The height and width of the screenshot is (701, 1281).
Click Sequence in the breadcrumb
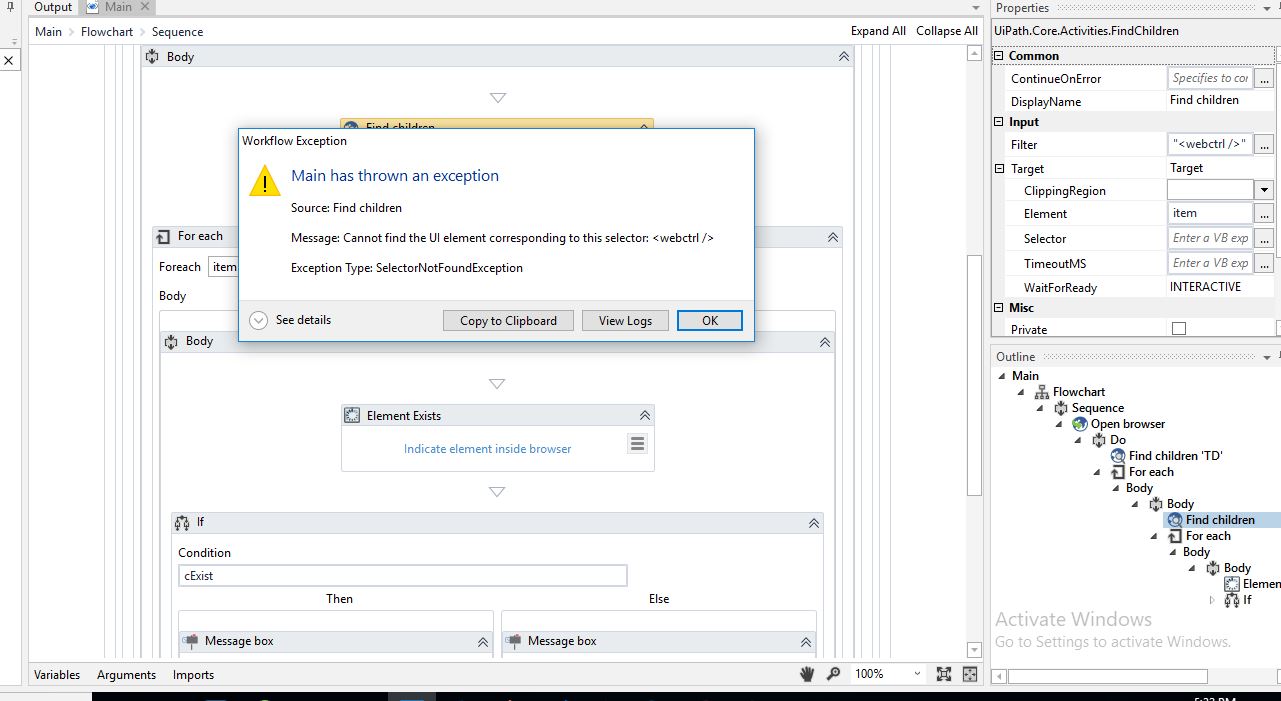[177, 32]
